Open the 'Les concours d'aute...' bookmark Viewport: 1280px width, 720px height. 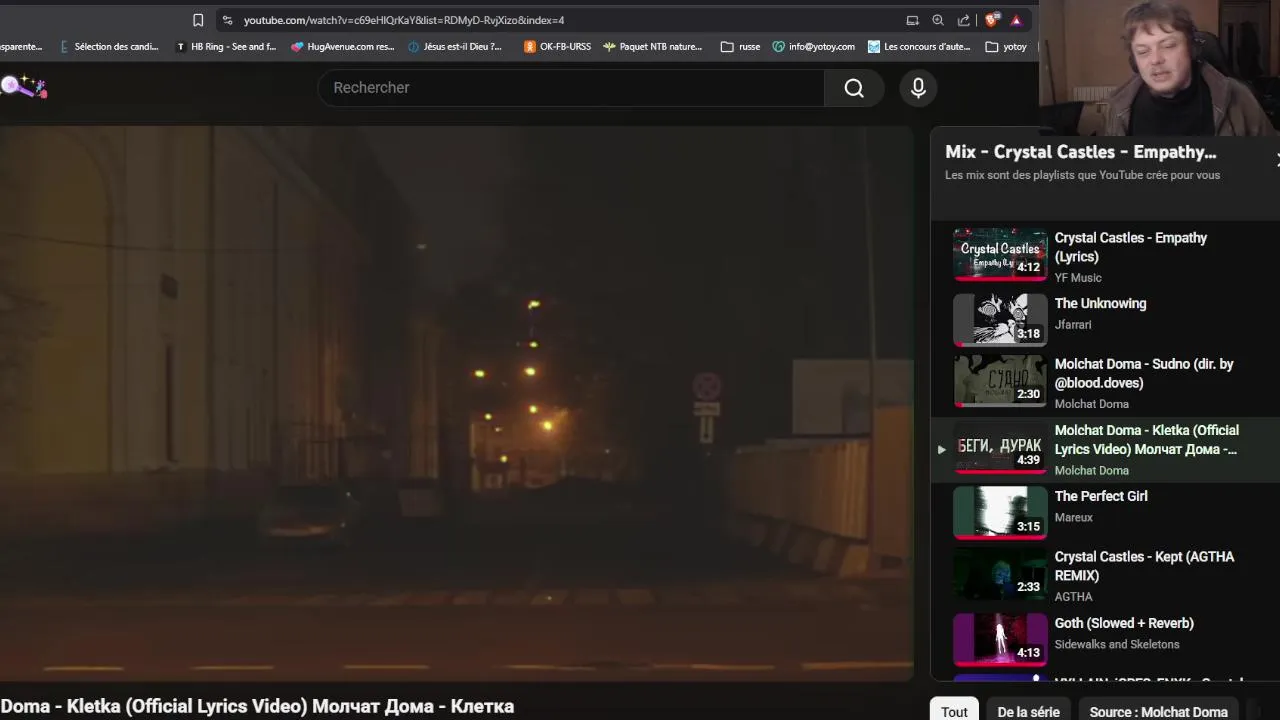pos(919,46)
